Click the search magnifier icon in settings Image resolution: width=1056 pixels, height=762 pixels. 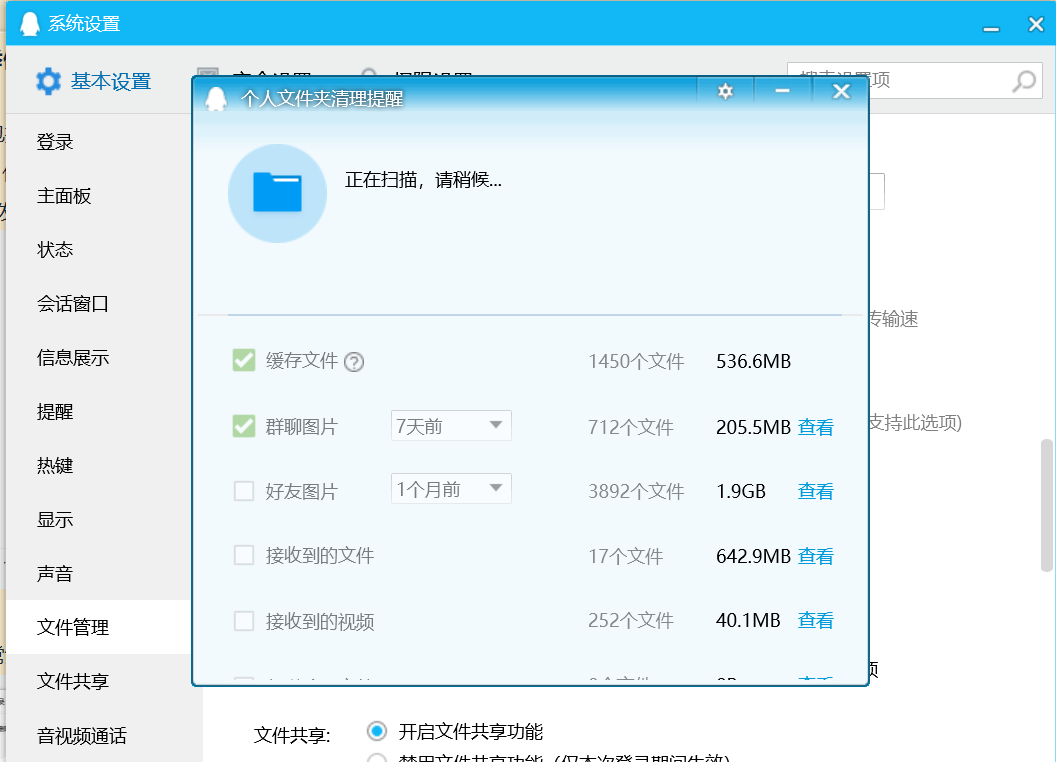(1024, 82)
